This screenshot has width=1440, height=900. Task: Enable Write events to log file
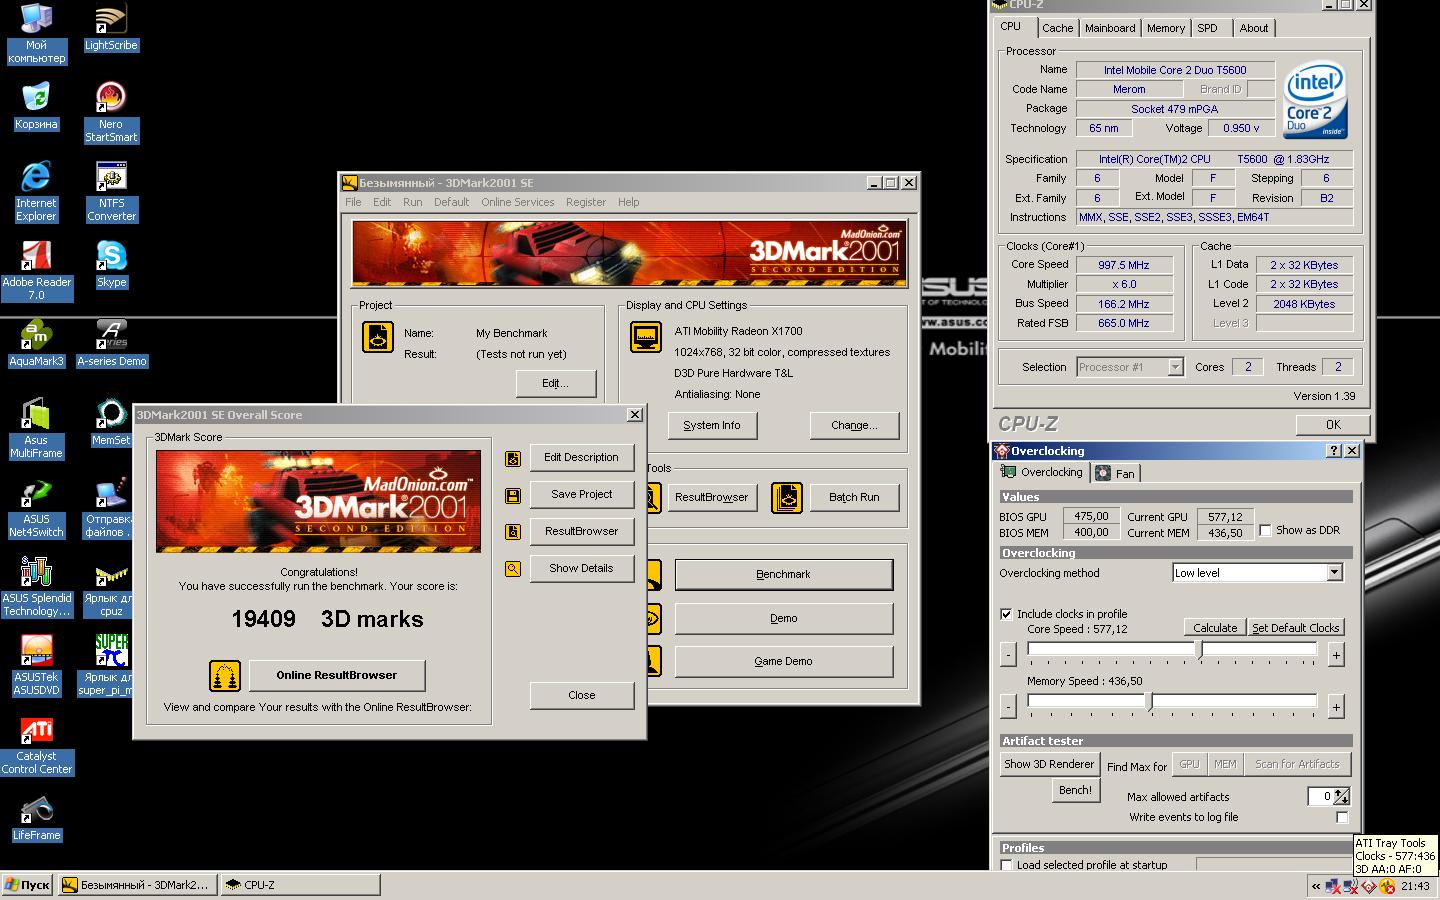pos(1342,817)
